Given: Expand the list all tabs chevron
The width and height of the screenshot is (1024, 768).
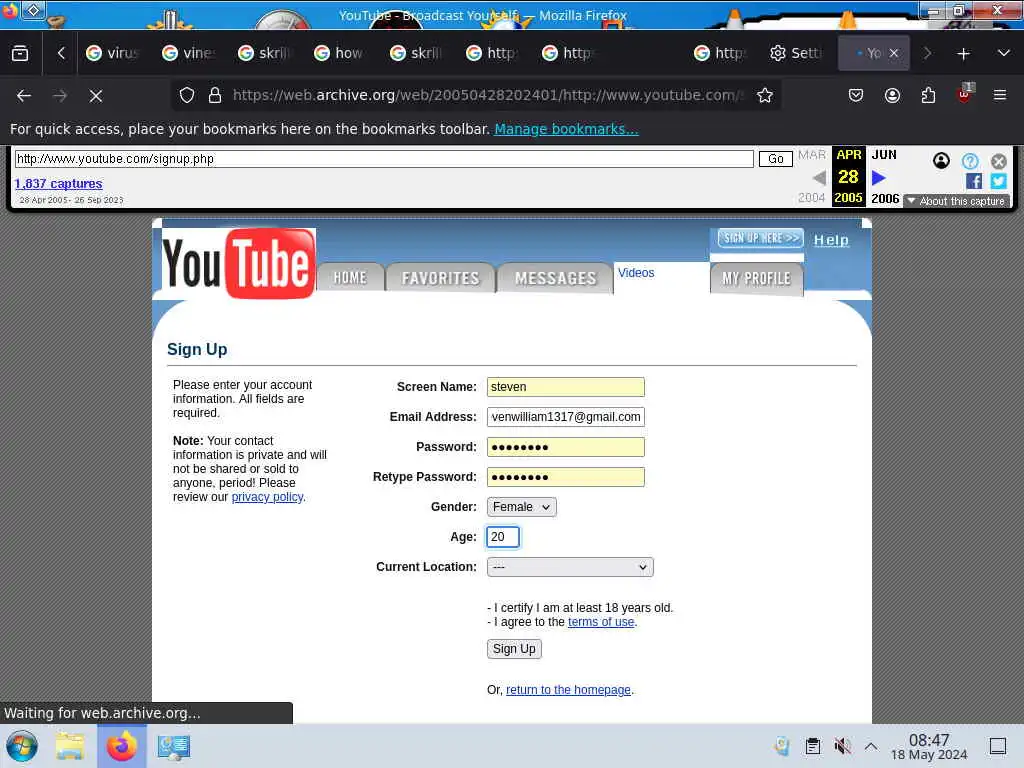Looking at the screenshot, I should [x=1004, y=54].
